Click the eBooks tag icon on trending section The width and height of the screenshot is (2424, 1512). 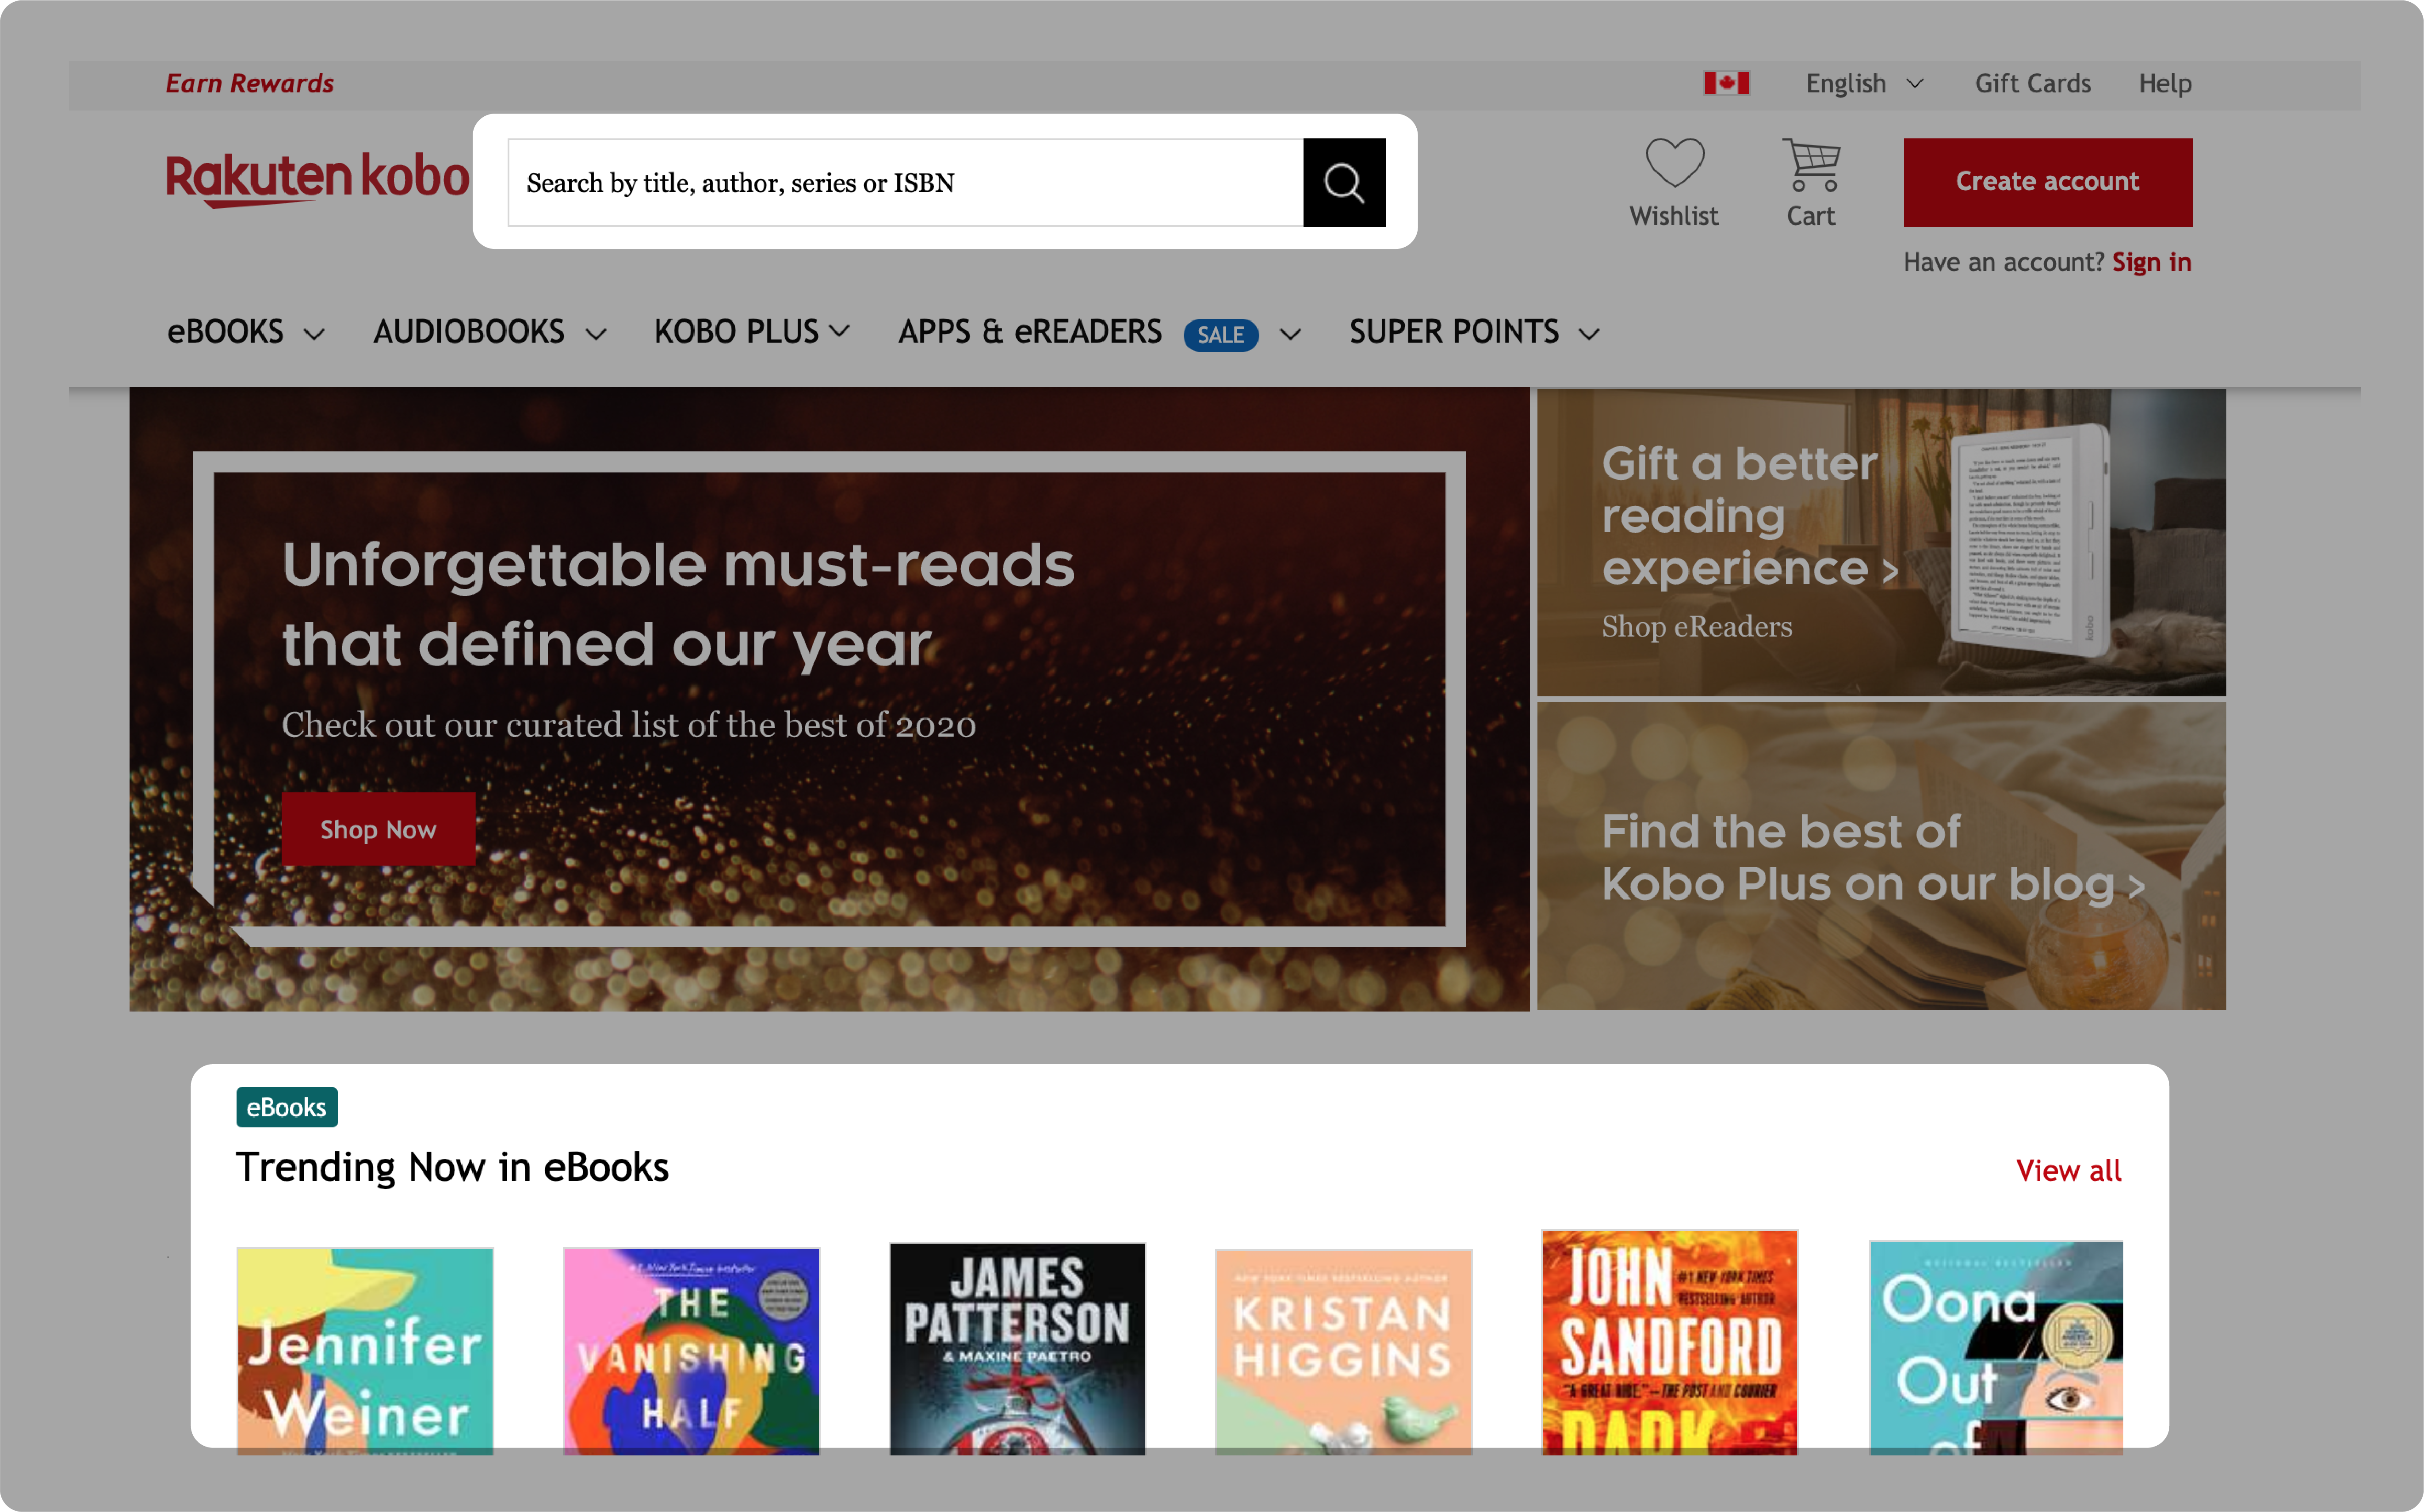pos(286,1106)
